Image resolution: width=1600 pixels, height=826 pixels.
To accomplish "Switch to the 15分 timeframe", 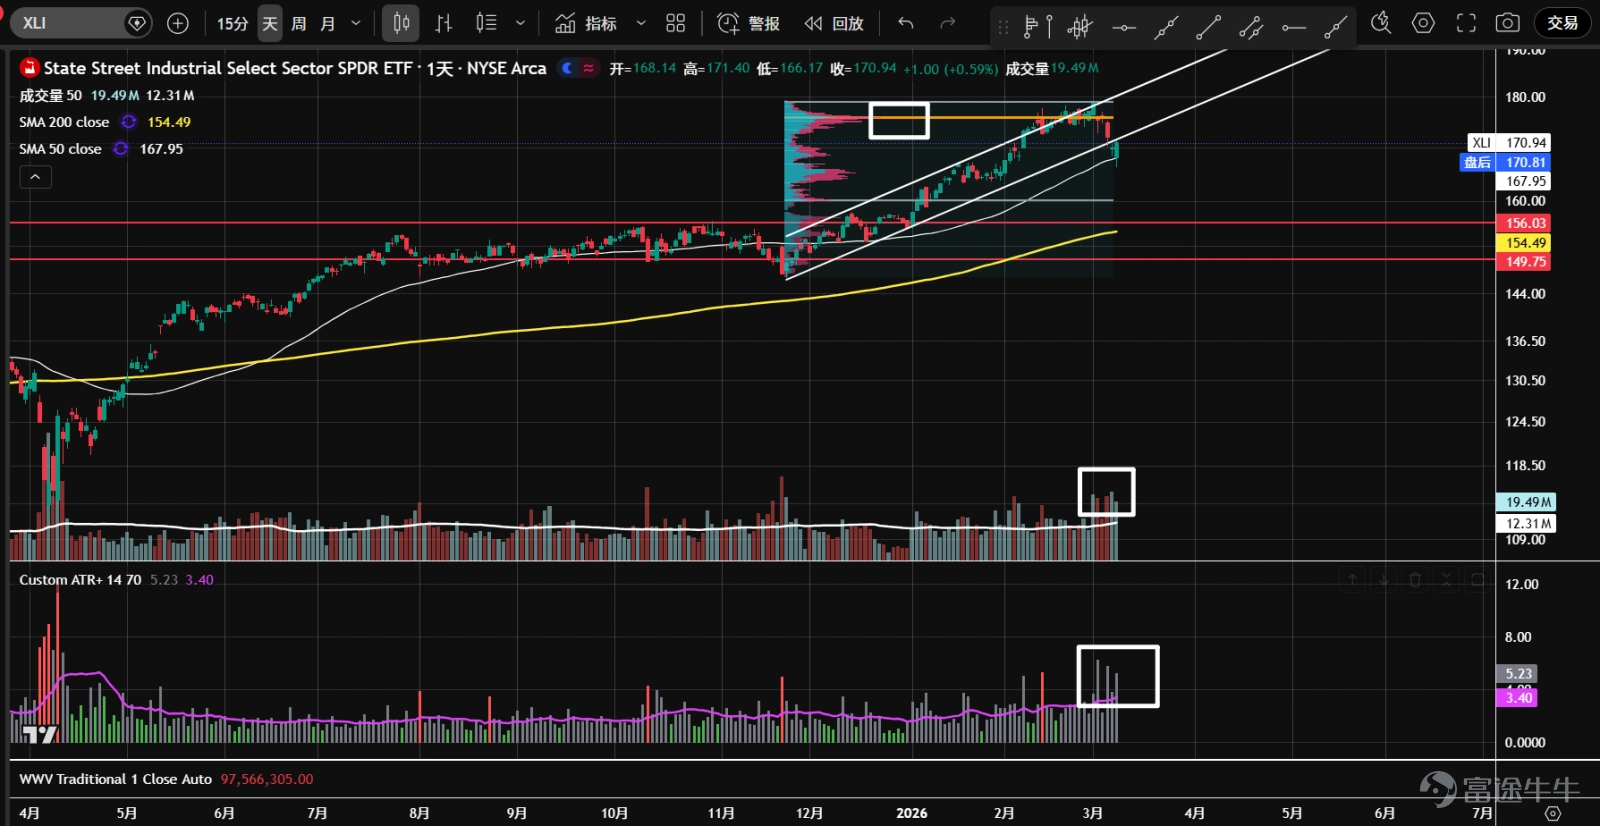I will click(x=232, y=23).
